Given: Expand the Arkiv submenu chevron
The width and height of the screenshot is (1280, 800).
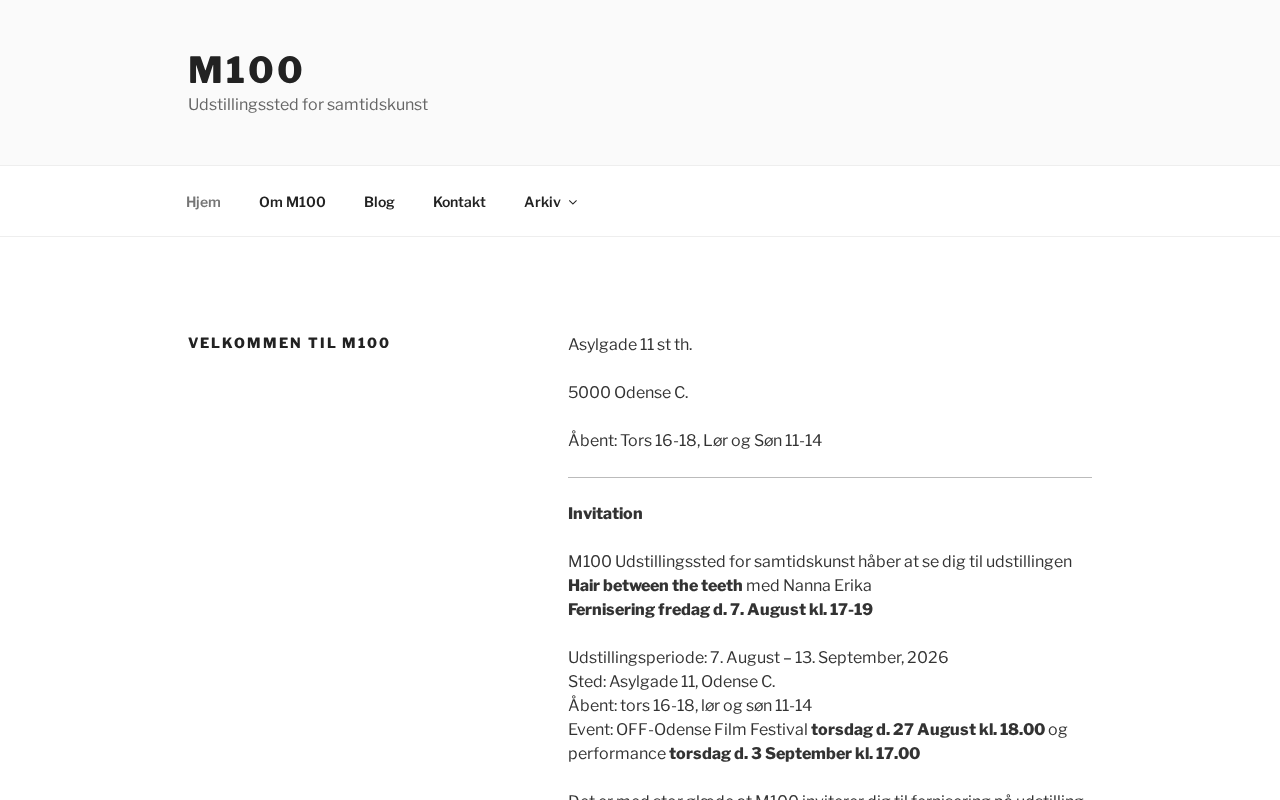Looking at the screenshot, I should point(573,202).
